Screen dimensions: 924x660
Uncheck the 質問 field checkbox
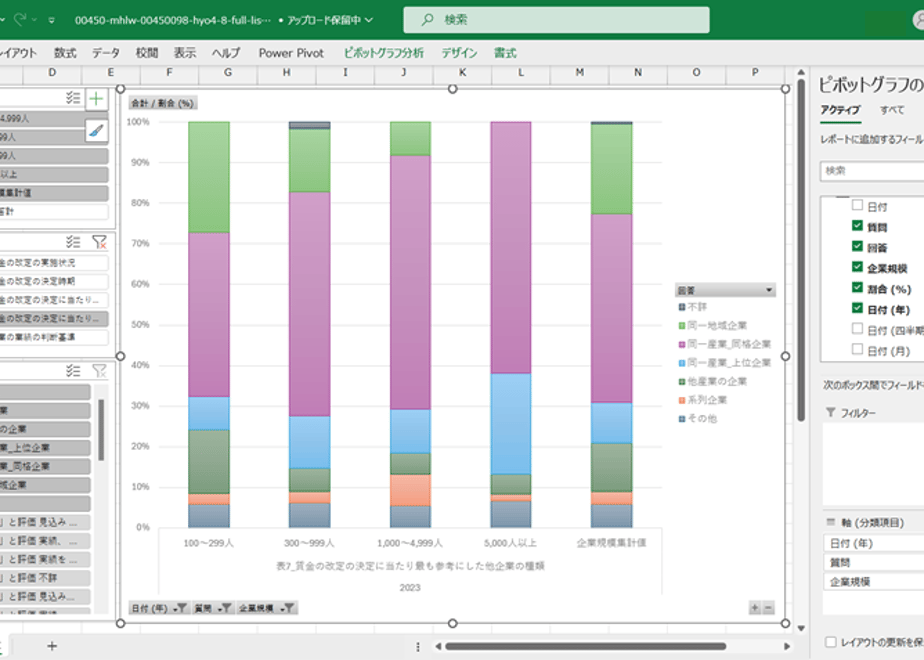(857, 226)
